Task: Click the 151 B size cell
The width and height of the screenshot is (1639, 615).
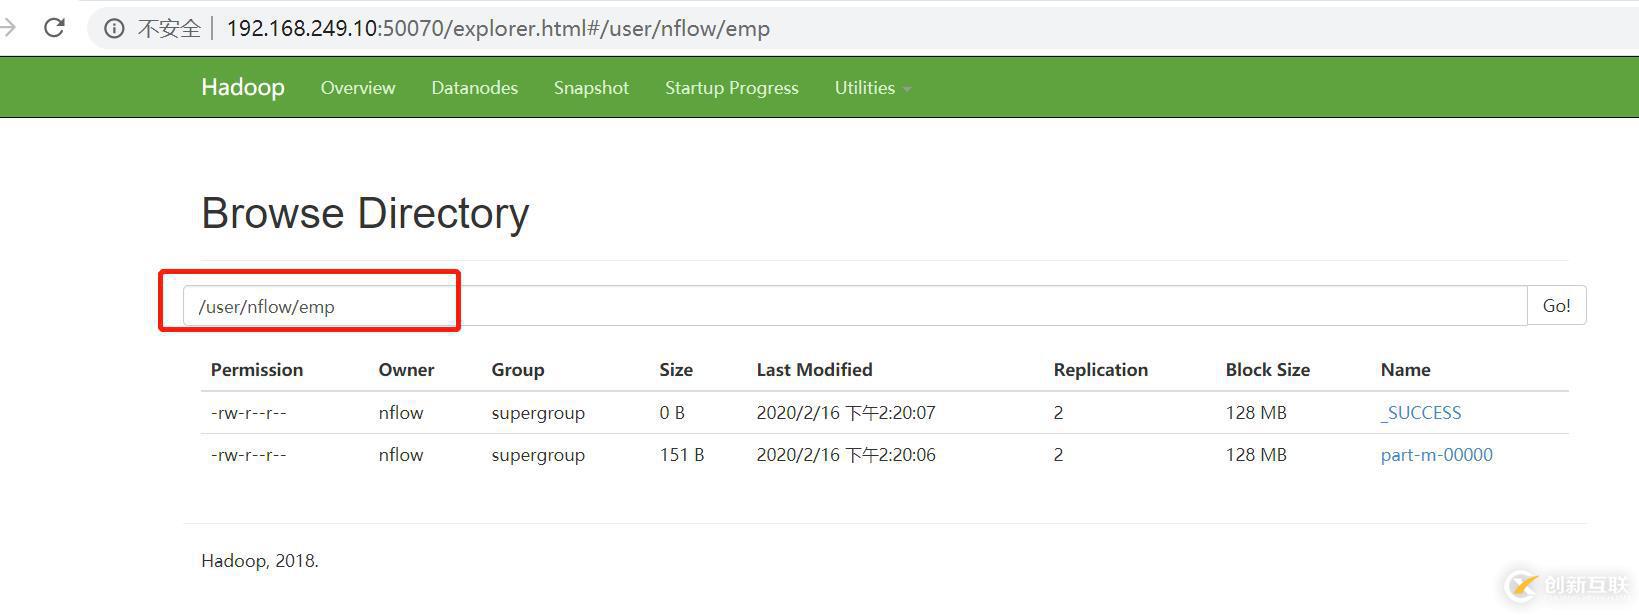Action: (x=681, y=455)
